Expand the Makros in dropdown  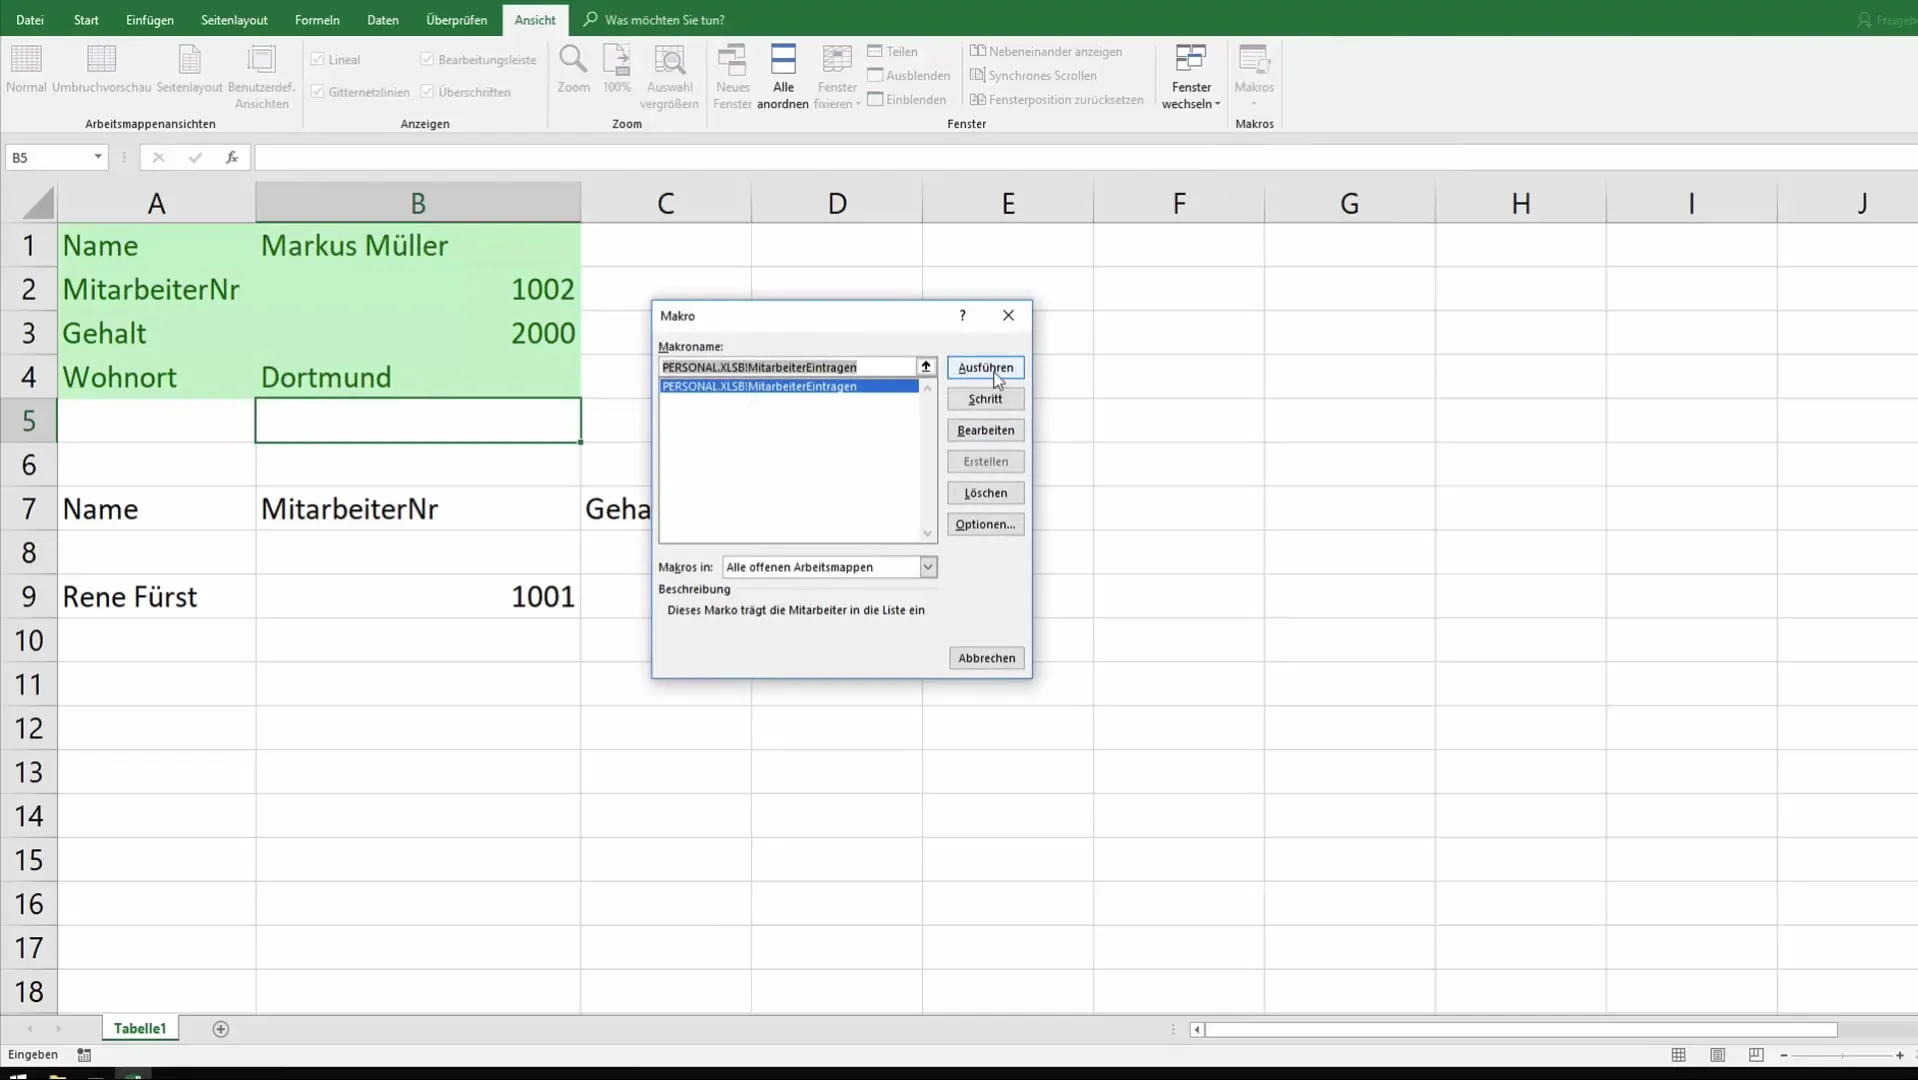pyautogui.click(x=928, y=567)
